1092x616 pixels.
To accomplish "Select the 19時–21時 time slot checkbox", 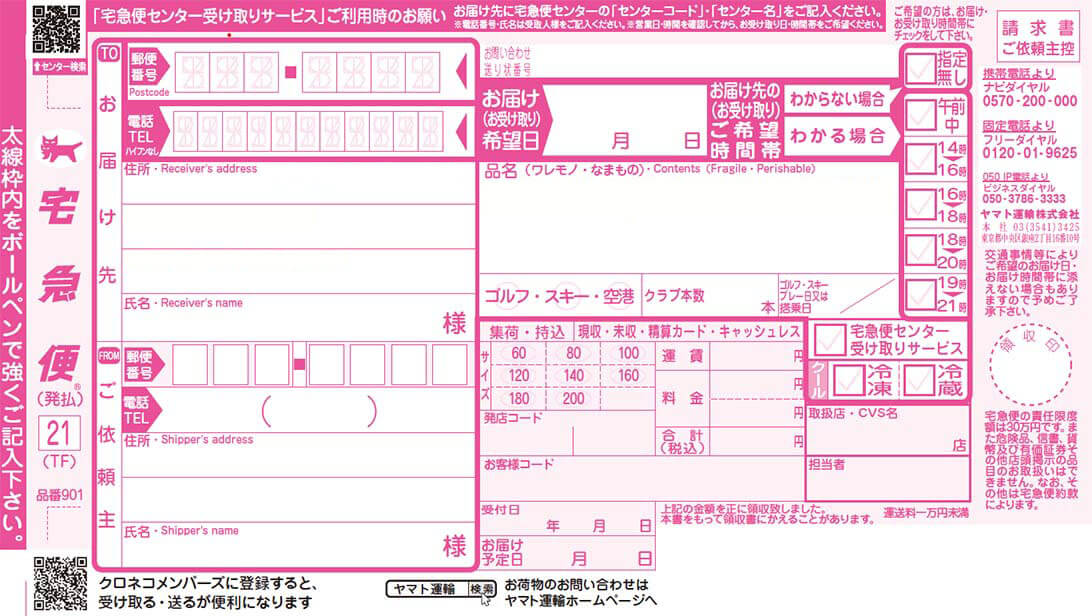I will (x=920, y=294).
